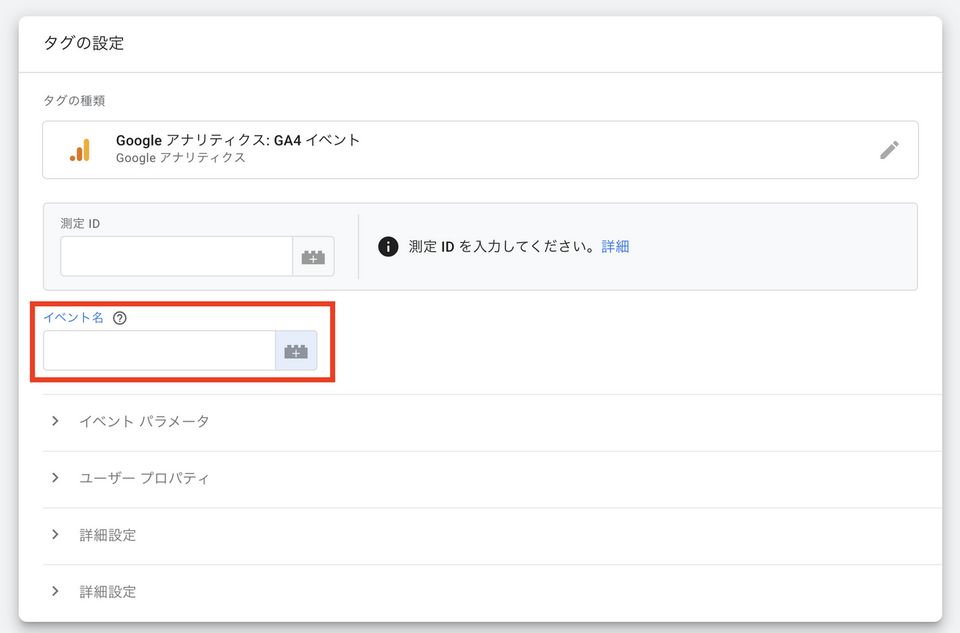Viewport: 960px width, 633px height.
Task: Focus the イベント名 text input
Action: 159,351
